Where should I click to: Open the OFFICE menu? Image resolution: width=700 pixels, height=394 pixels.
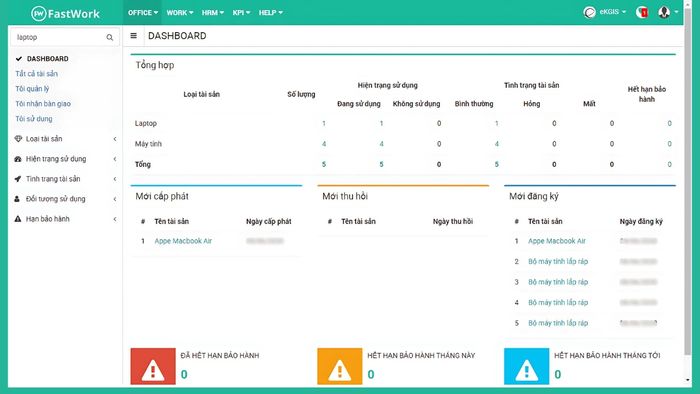coord(143,12)
